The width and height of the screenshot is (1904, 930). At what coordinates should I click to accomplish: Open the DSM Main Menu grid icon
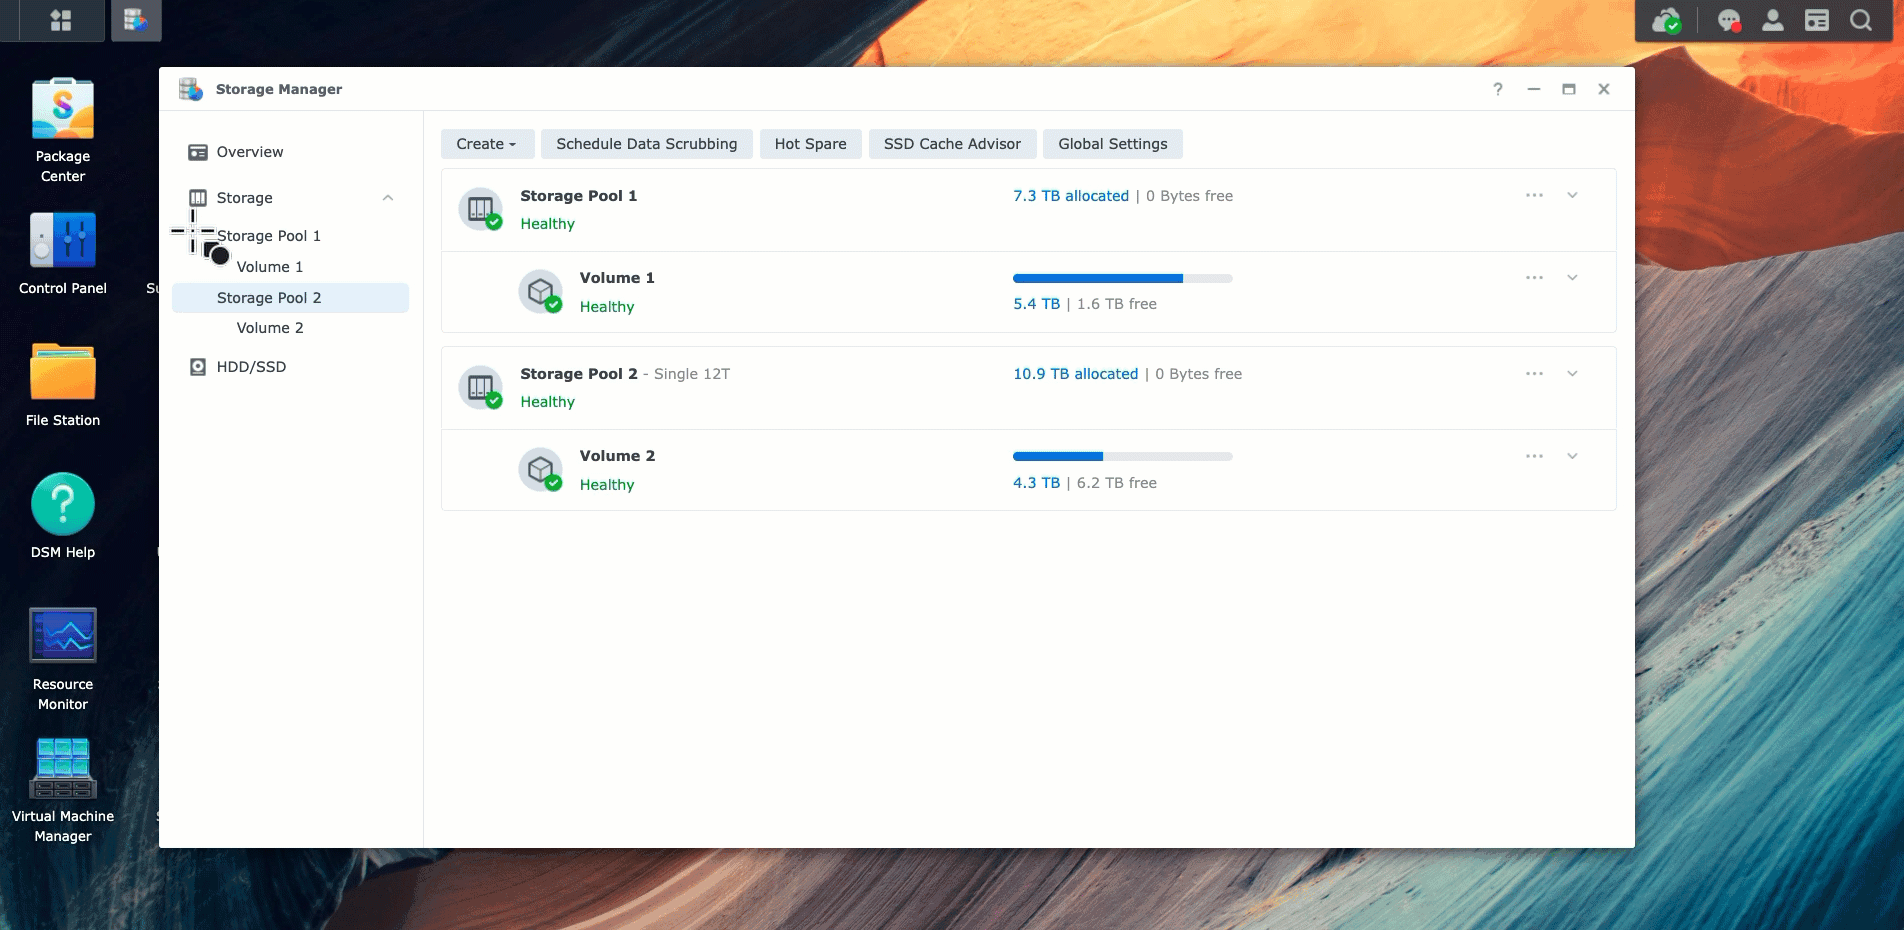point(61,20)
